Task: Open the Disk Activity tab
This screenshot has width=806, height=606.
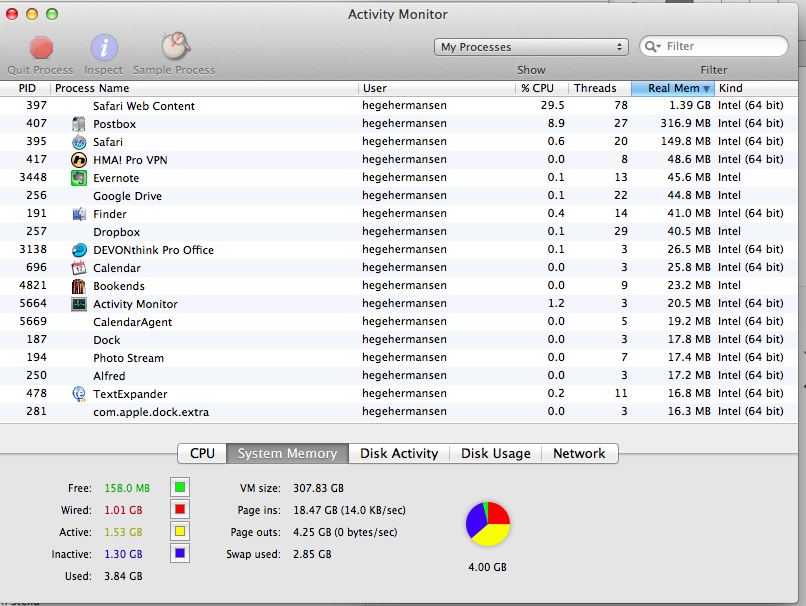Action: [399, 453]
